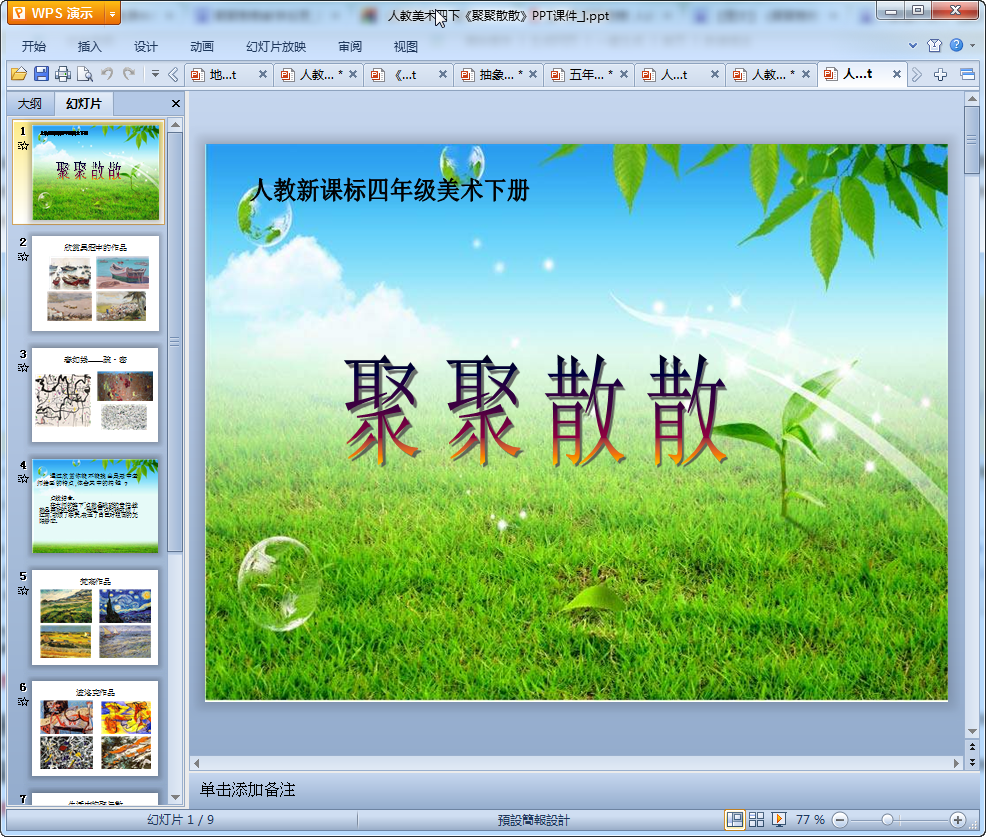Show the document window list icon
Image resolution: width=986 pixels, height=837 pixels.
click(x=967, y=75)
